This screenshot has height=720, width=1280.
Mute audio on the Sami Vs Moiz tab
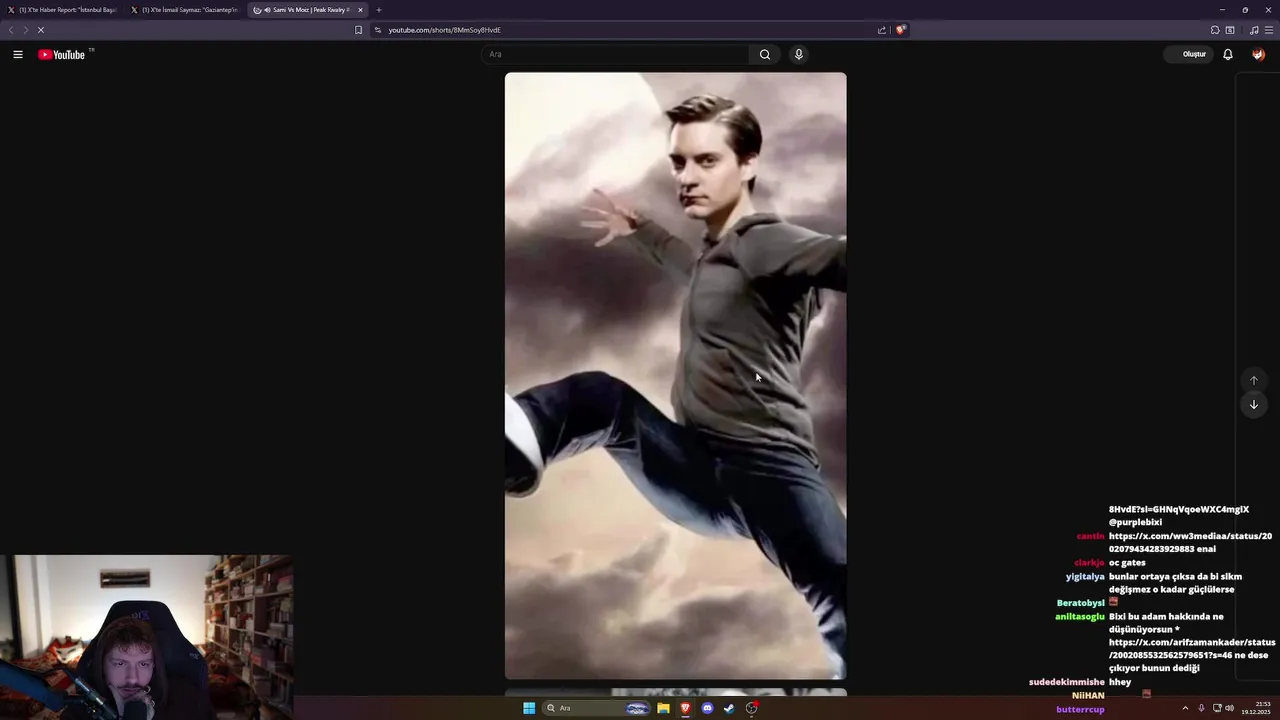click(x=267, y=10)
